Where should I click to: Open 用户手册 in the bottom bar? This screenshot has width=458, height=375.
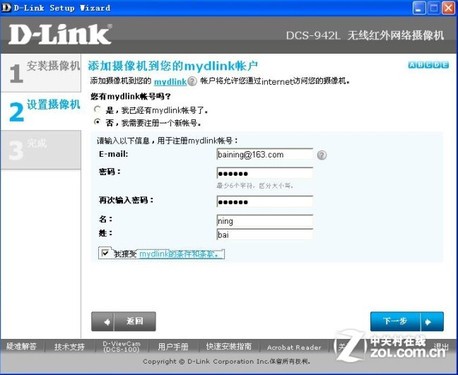(x=173, y=347)
